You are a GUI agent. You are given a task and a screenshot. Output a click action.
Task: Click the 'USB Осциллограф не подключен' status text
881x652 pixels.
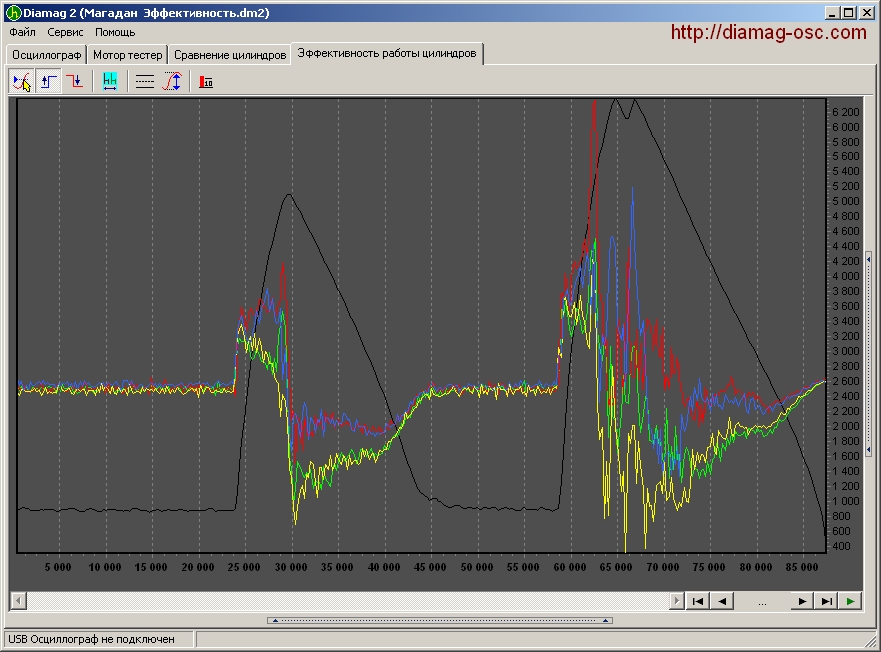(x=91, y=639)
